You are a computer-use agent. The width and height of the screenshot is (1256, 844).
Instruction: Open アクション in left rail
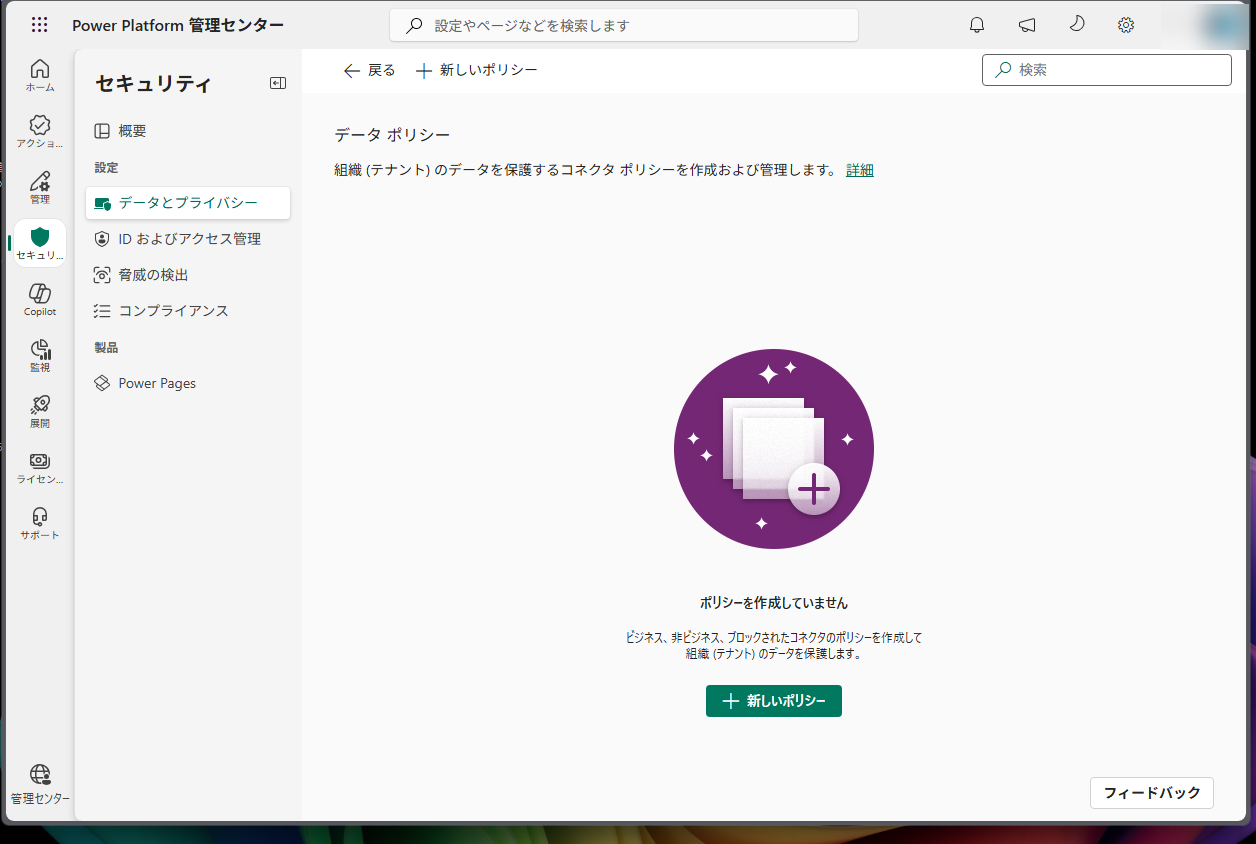click(40, 132)
